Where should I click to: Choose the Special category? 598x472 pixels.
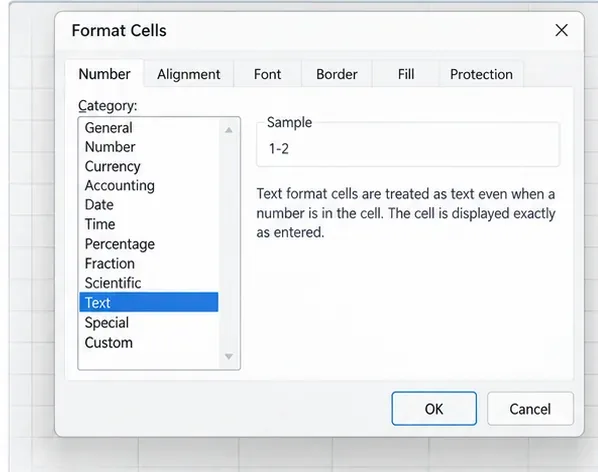point(149,323)
